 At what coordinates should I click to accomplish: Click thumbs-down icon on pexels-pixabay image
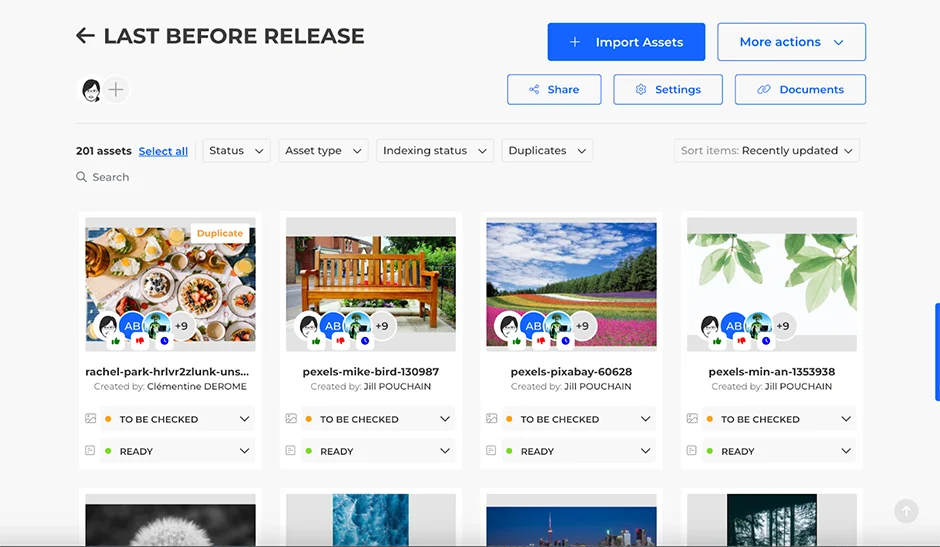pos(541,341)
